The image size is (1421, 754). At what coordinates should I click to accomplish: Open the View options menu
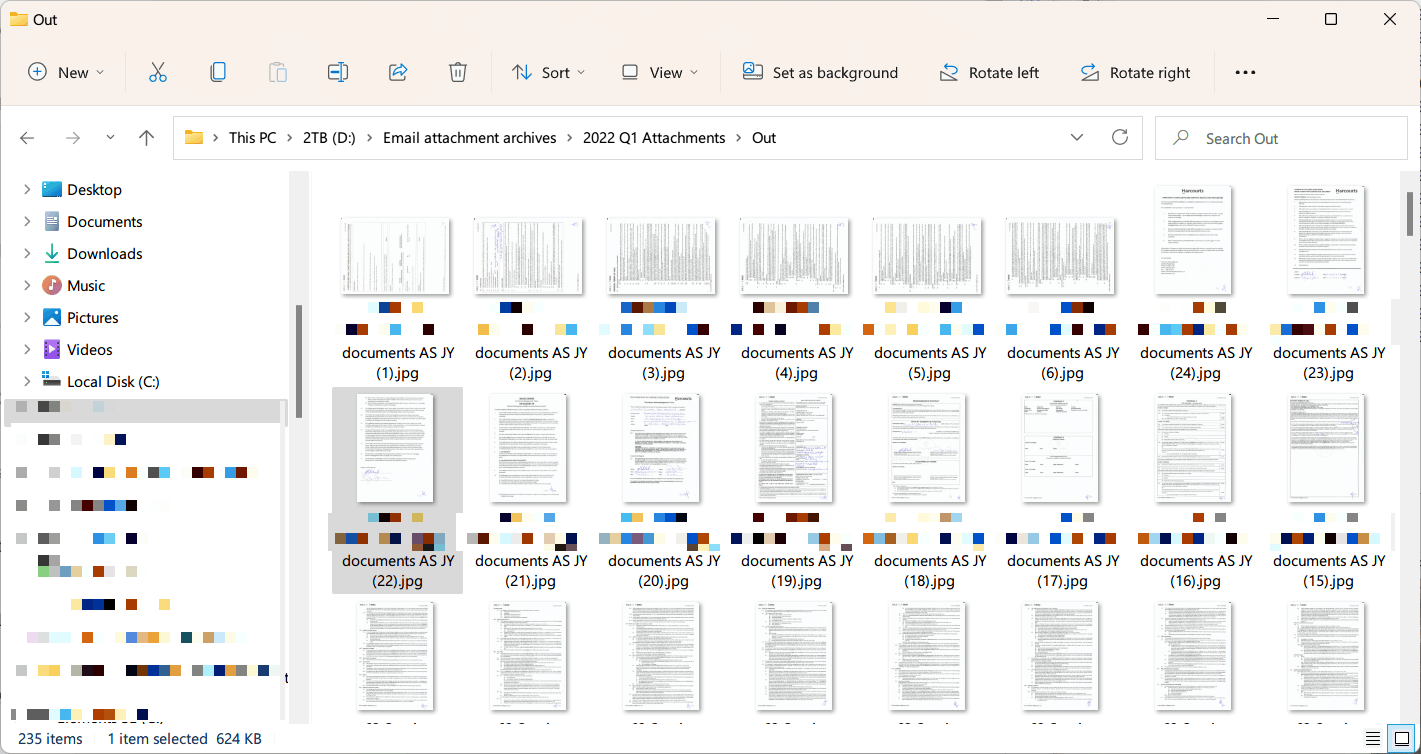(x=659, y=72)
